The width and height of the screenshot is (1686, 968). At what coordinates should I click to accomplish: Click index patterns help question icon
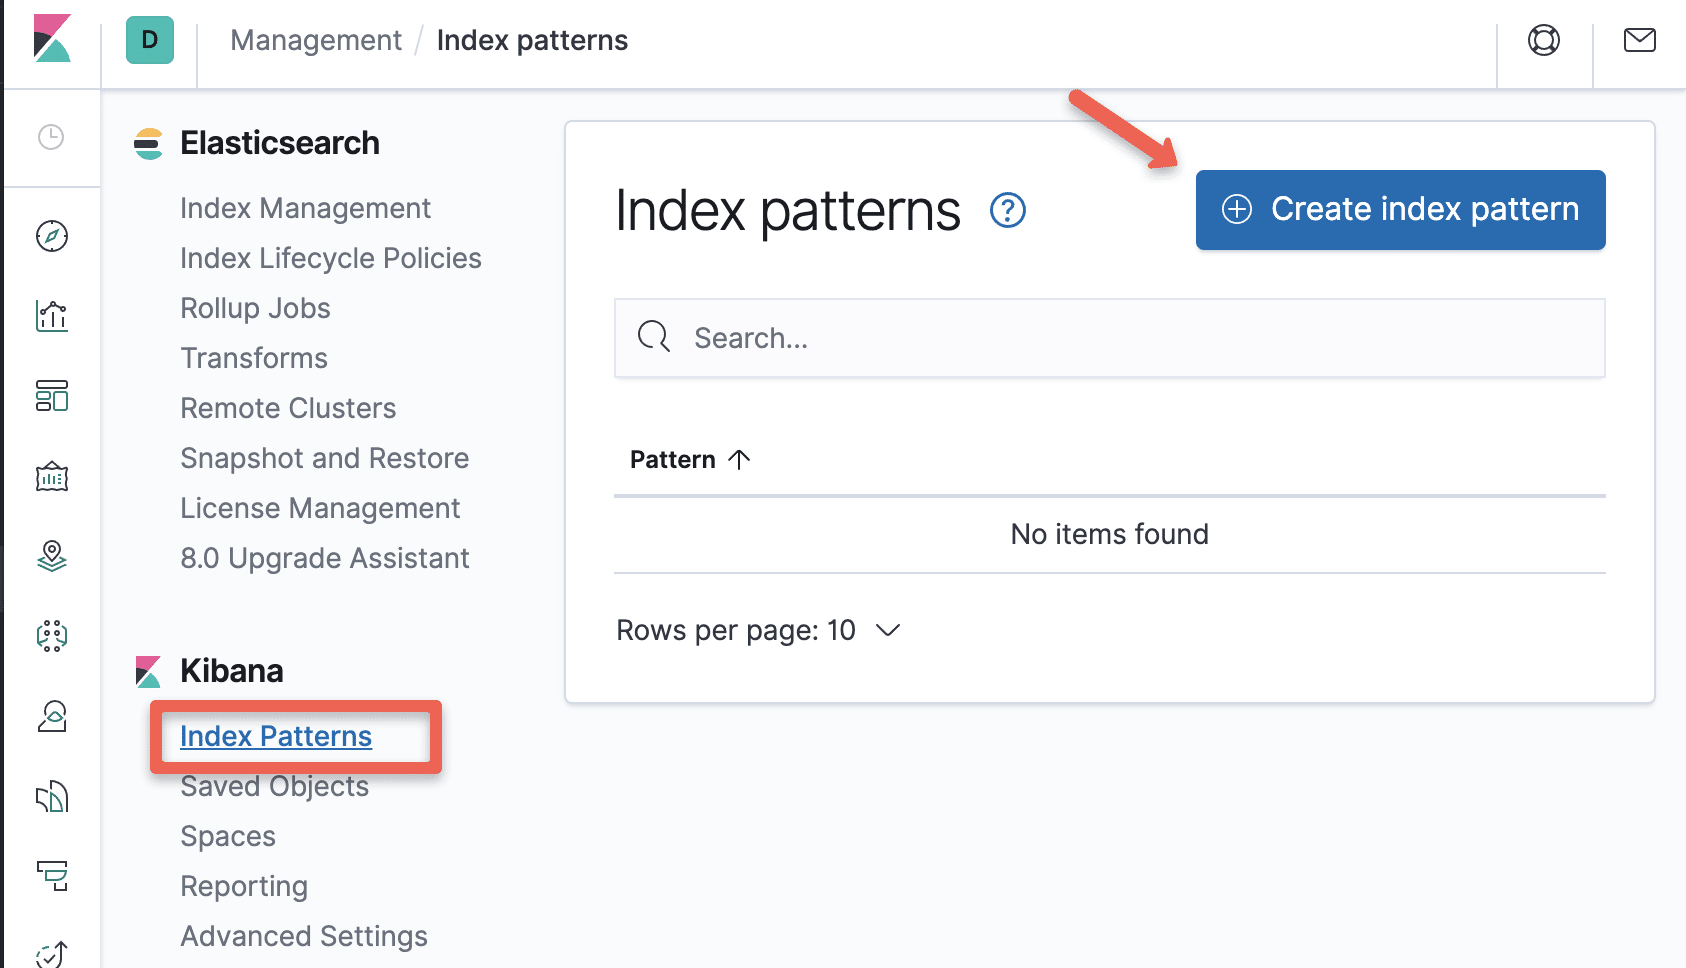click(x=1007, y=211)
